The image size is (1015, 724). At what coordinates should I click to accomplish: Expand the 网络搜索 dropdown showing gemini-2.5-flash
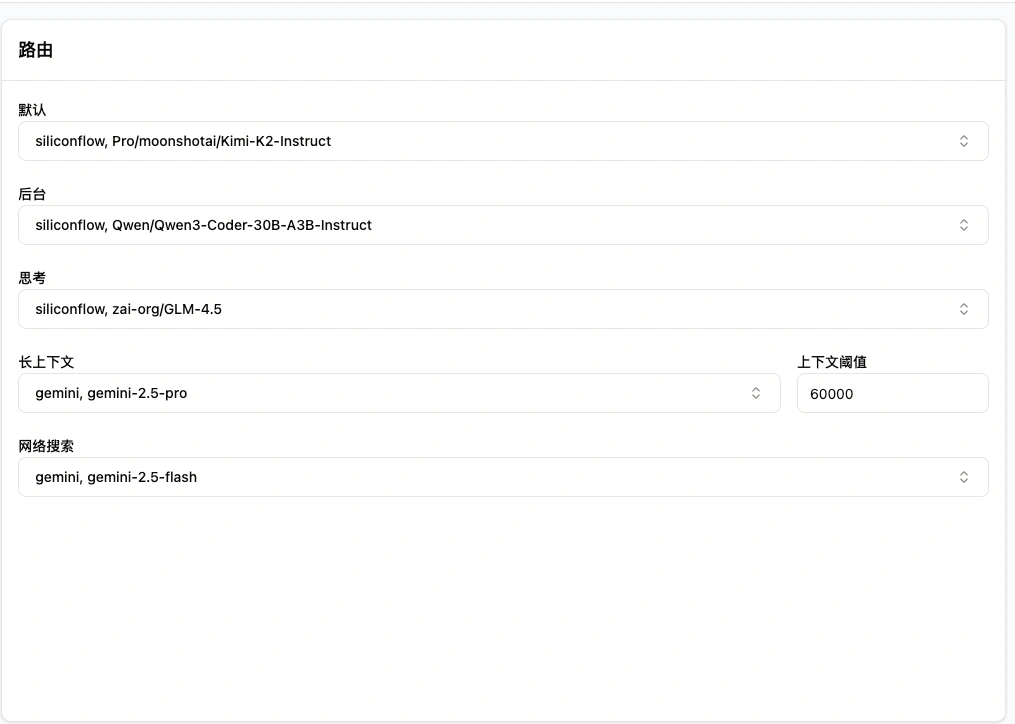point(502,477)
